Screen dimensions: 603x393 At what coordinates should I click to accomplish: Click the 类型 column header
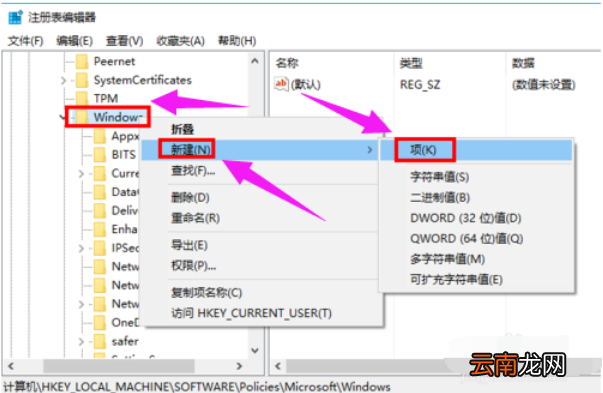click(411, 63)
